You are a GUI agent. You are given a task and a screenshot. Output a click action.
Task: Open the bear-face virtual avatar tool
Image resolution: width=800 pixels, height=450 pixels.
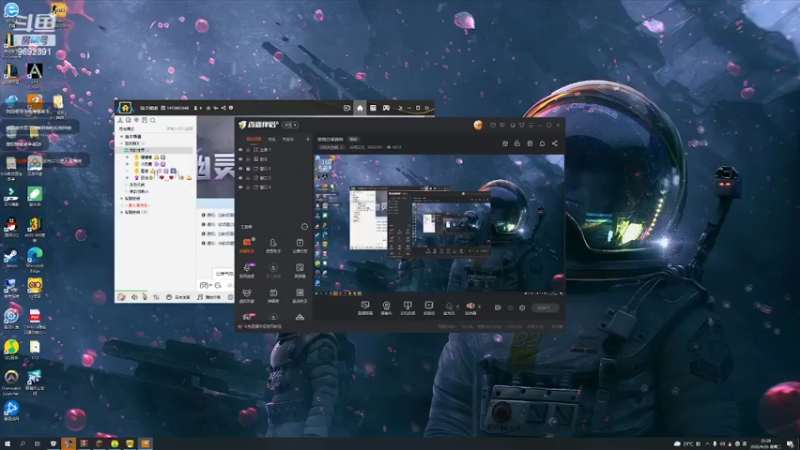pos(247,294)
